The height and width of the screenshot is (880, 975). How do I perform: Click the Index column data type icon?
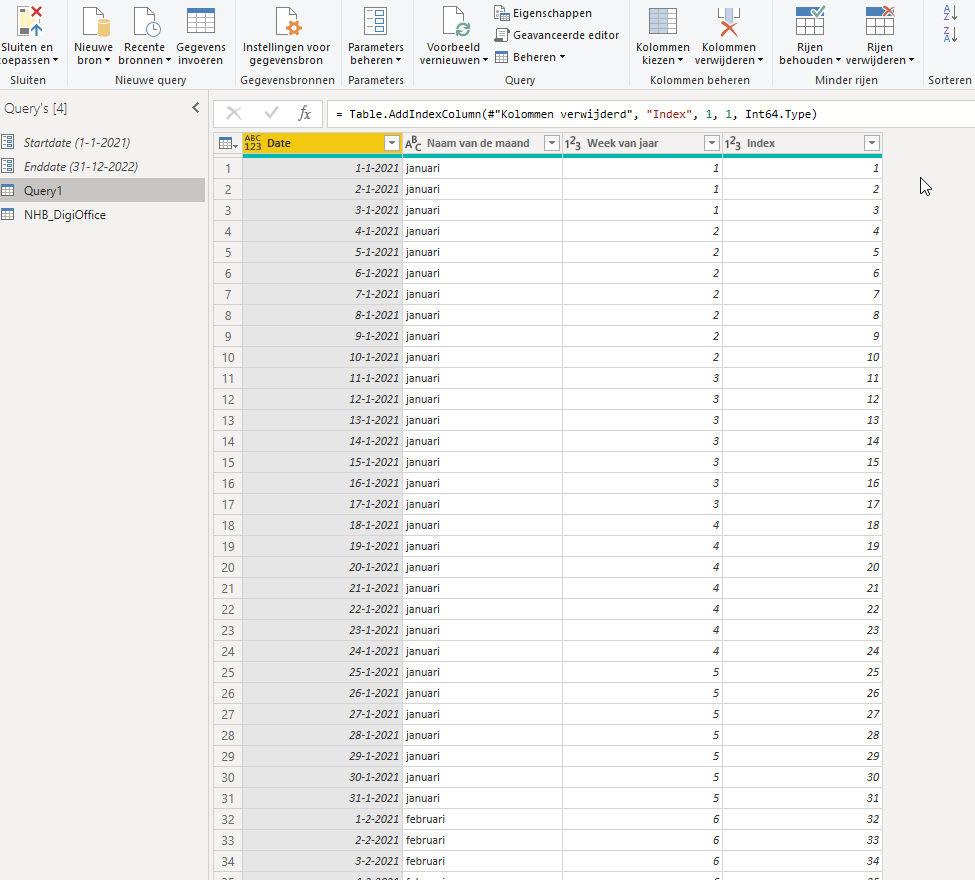pos(732,144)
